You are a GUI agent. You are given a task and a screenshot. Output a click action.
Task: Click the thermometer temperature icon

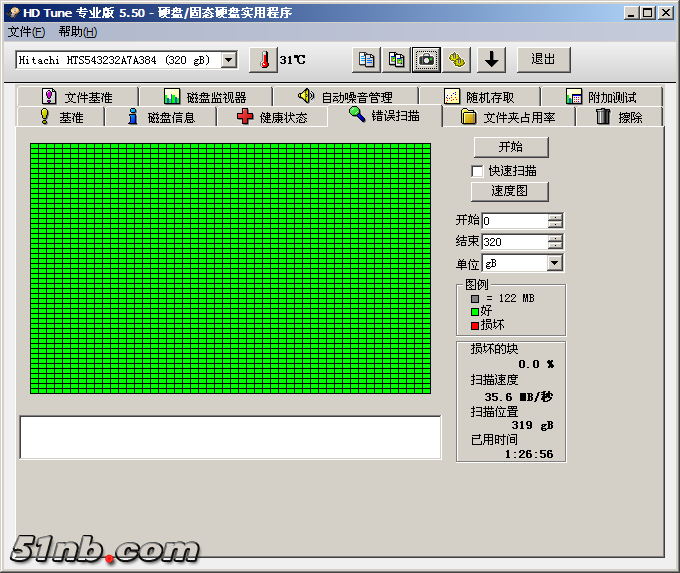(264, 60)
